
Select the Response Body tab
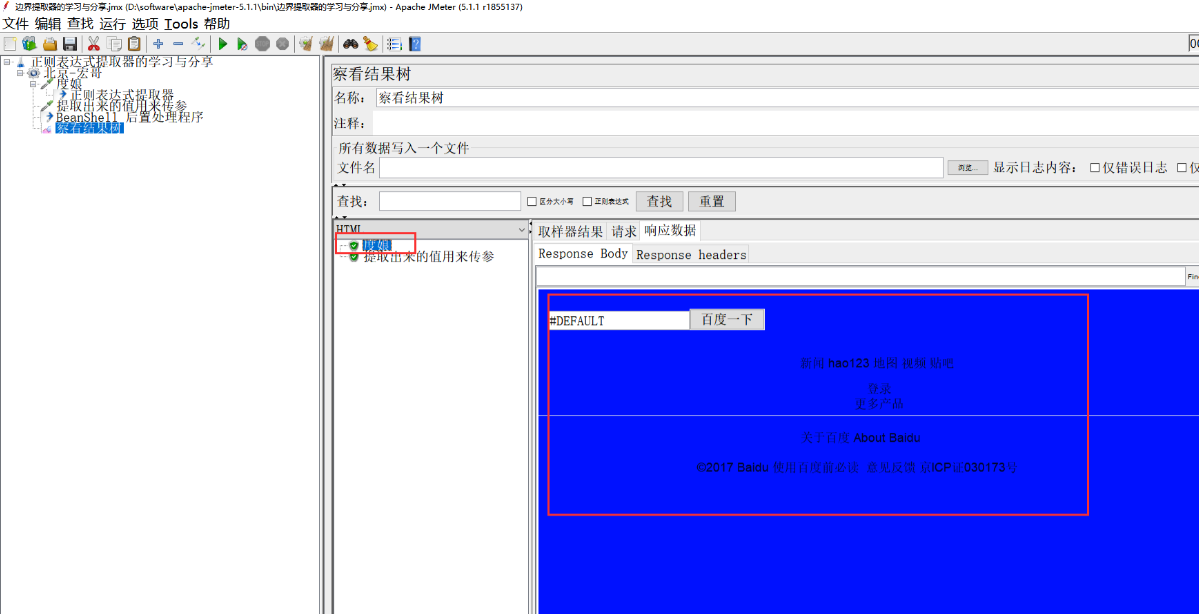tap(583, 254)
